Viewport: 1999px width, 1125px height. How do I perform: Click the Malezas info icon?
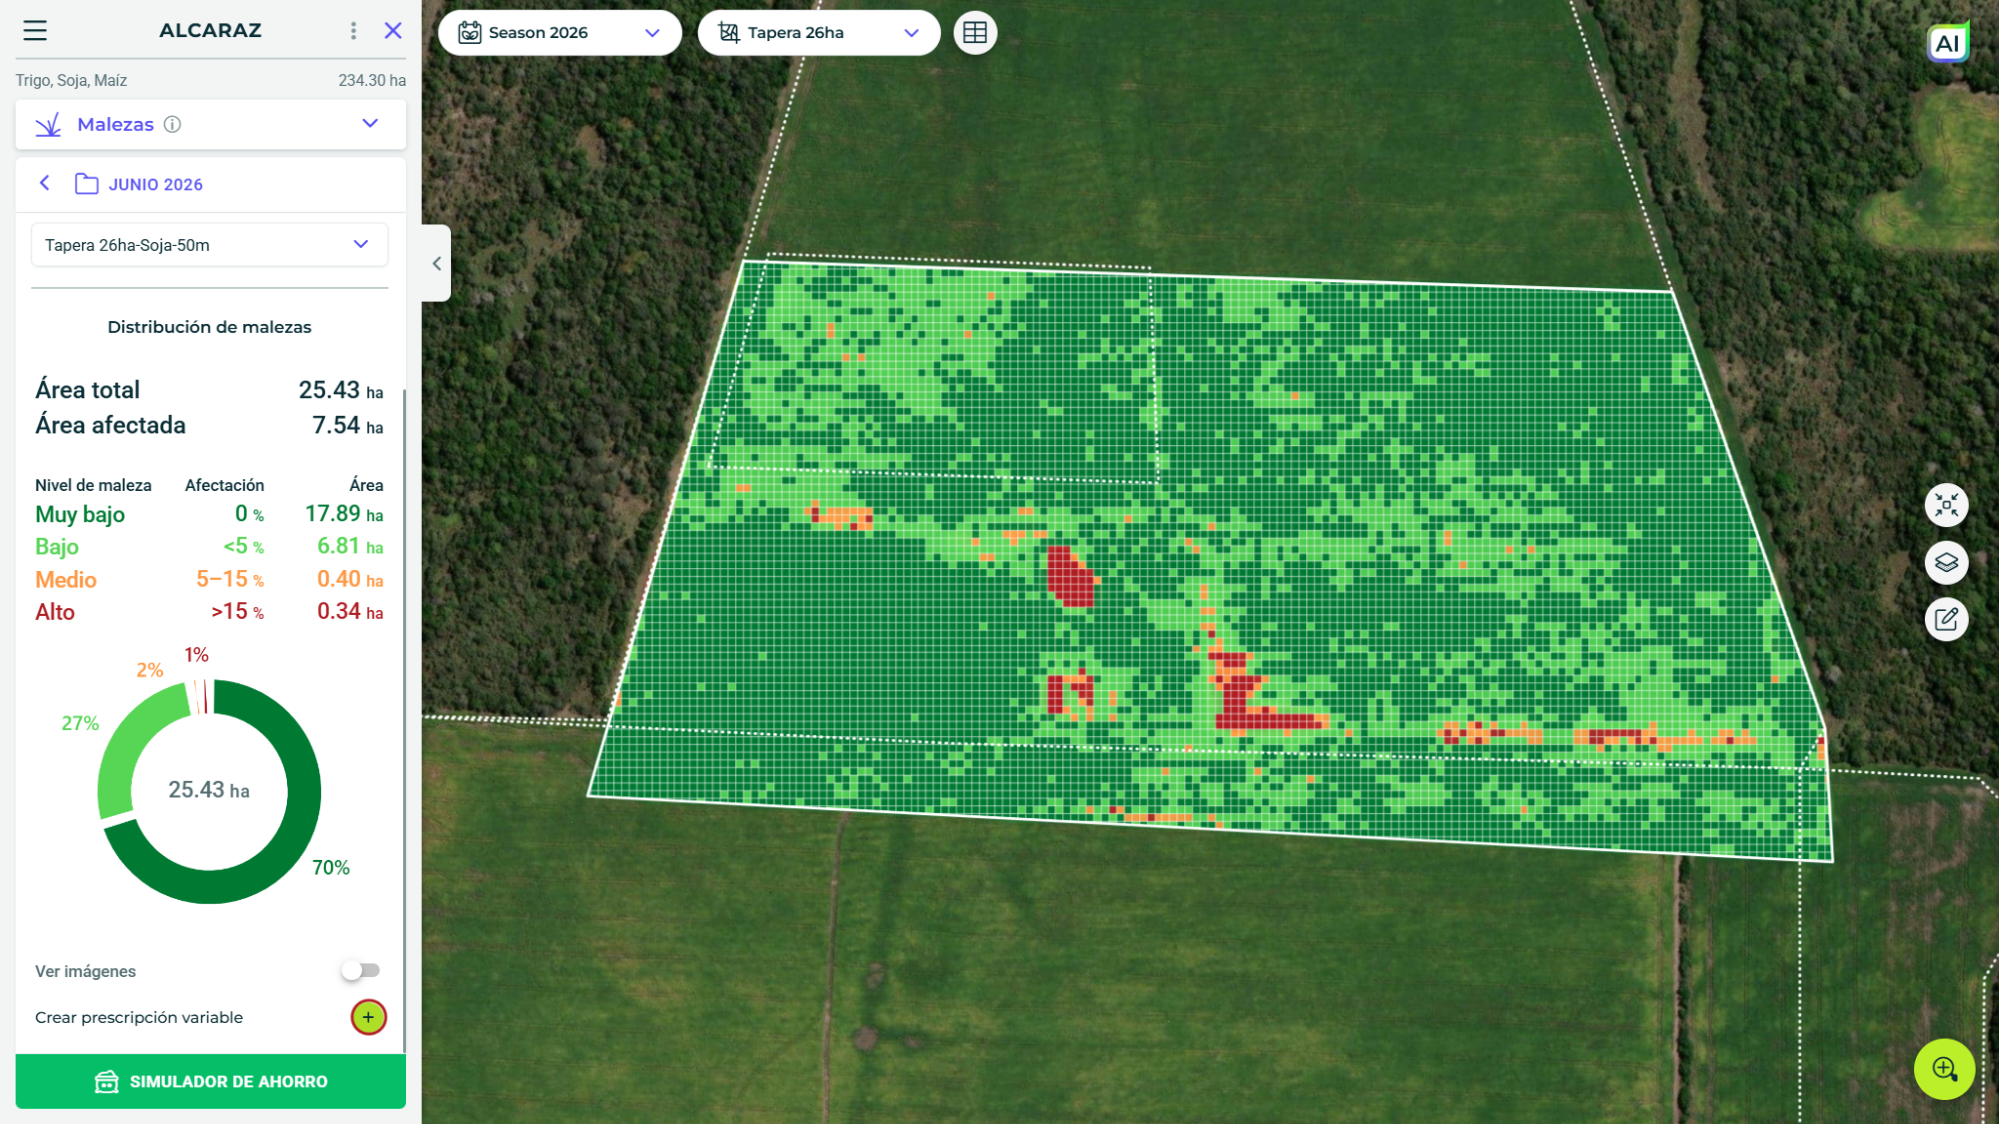coord(172,124)
